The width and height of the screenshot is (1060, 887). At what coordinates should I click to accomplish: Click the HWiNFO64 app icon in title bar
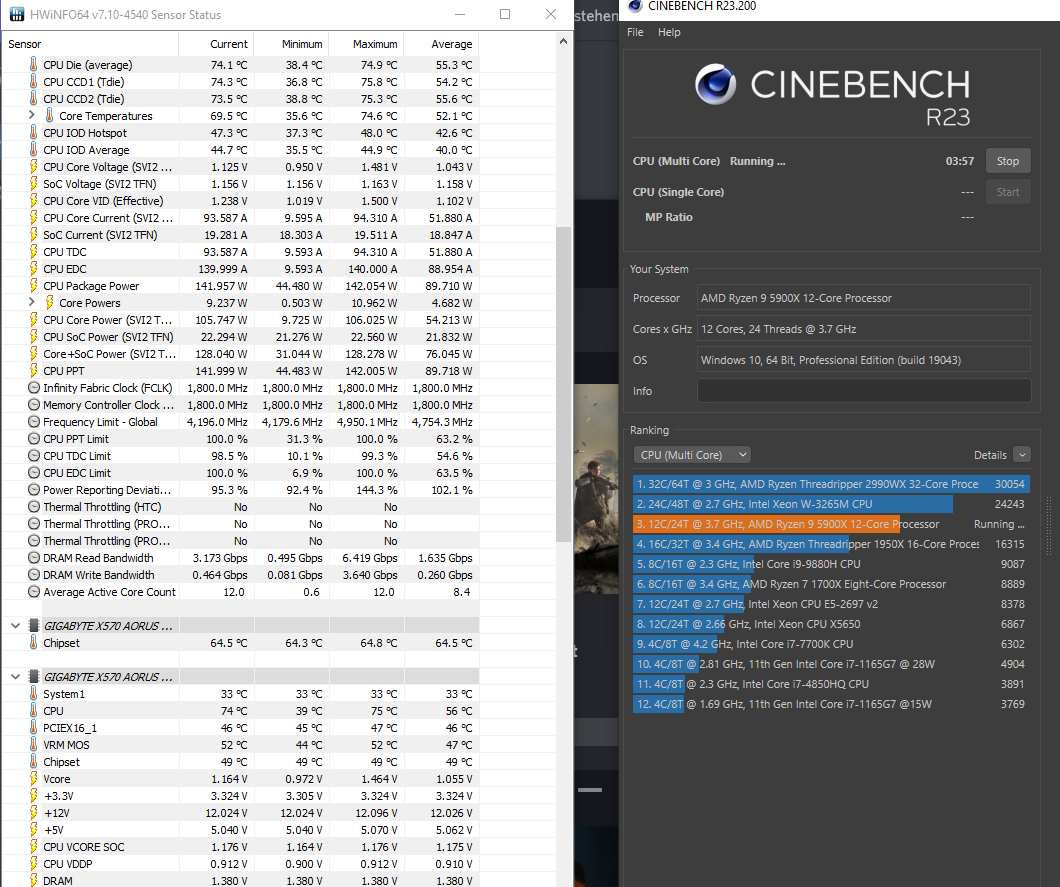[17, 14]
